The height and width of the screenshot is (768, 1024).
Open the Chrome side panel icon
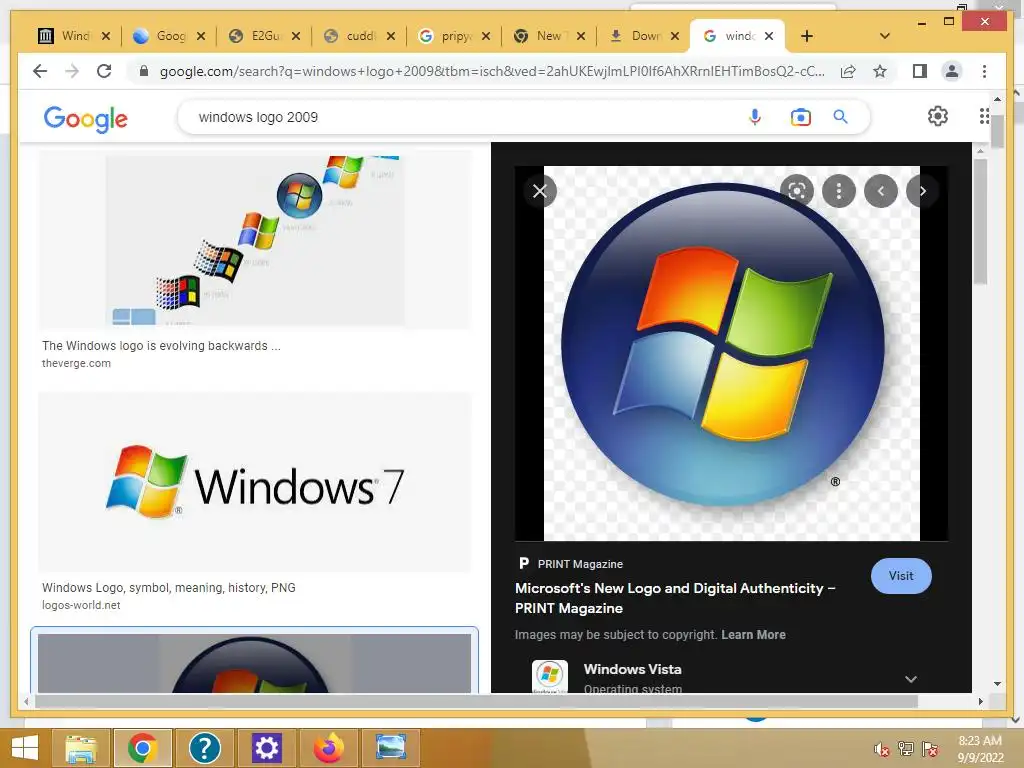pos(920,71)
